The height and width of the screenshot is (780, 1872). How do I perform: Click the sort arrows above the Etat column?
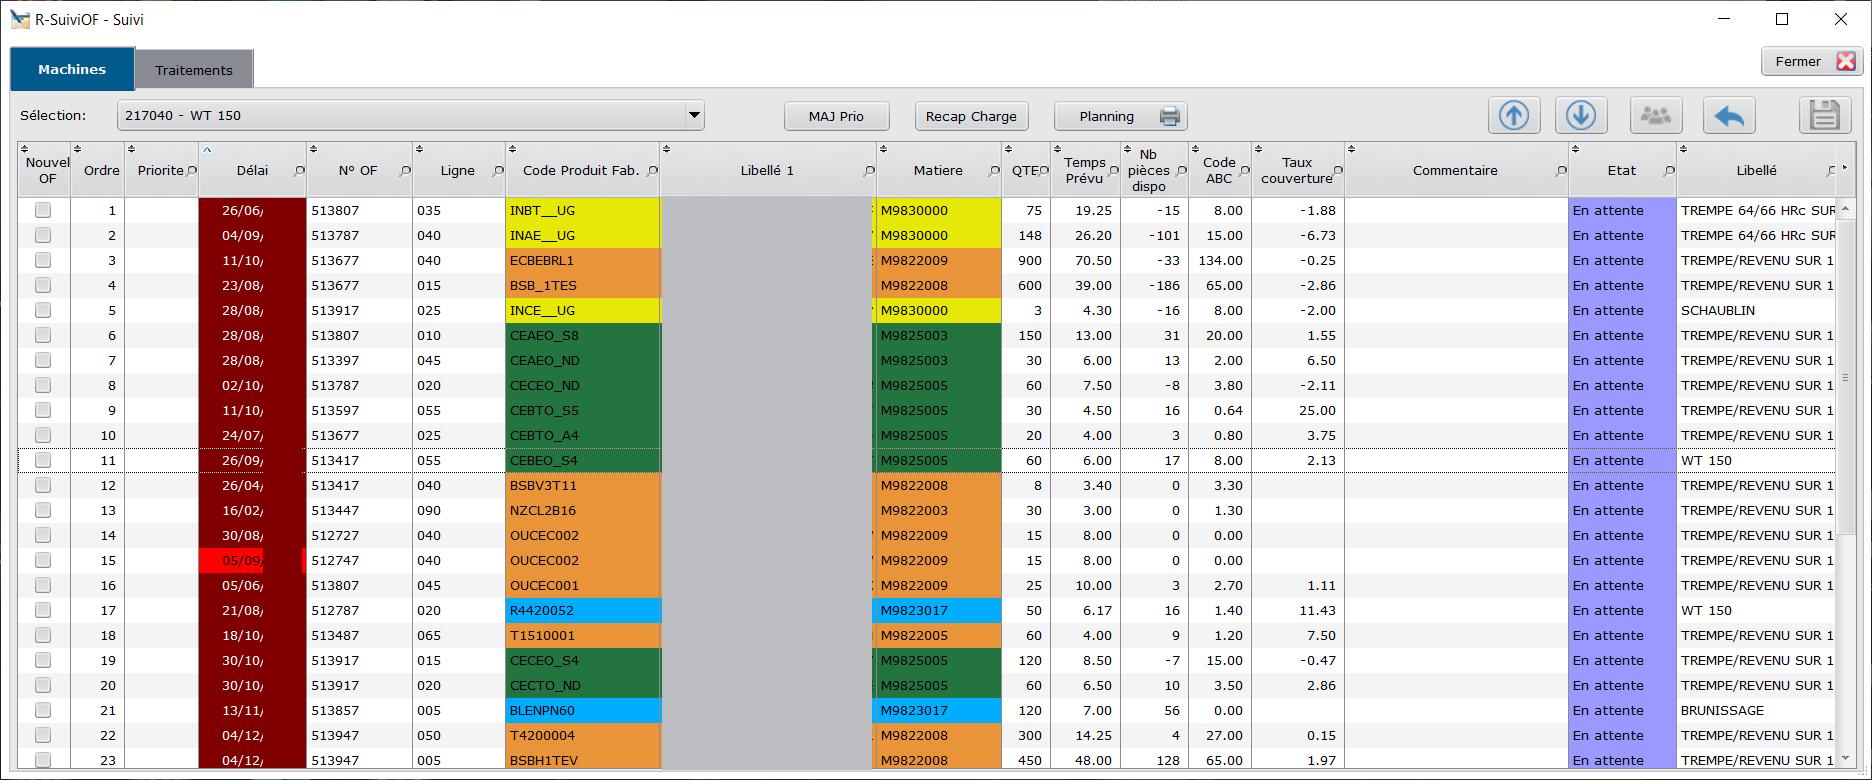coord(1575,150)
